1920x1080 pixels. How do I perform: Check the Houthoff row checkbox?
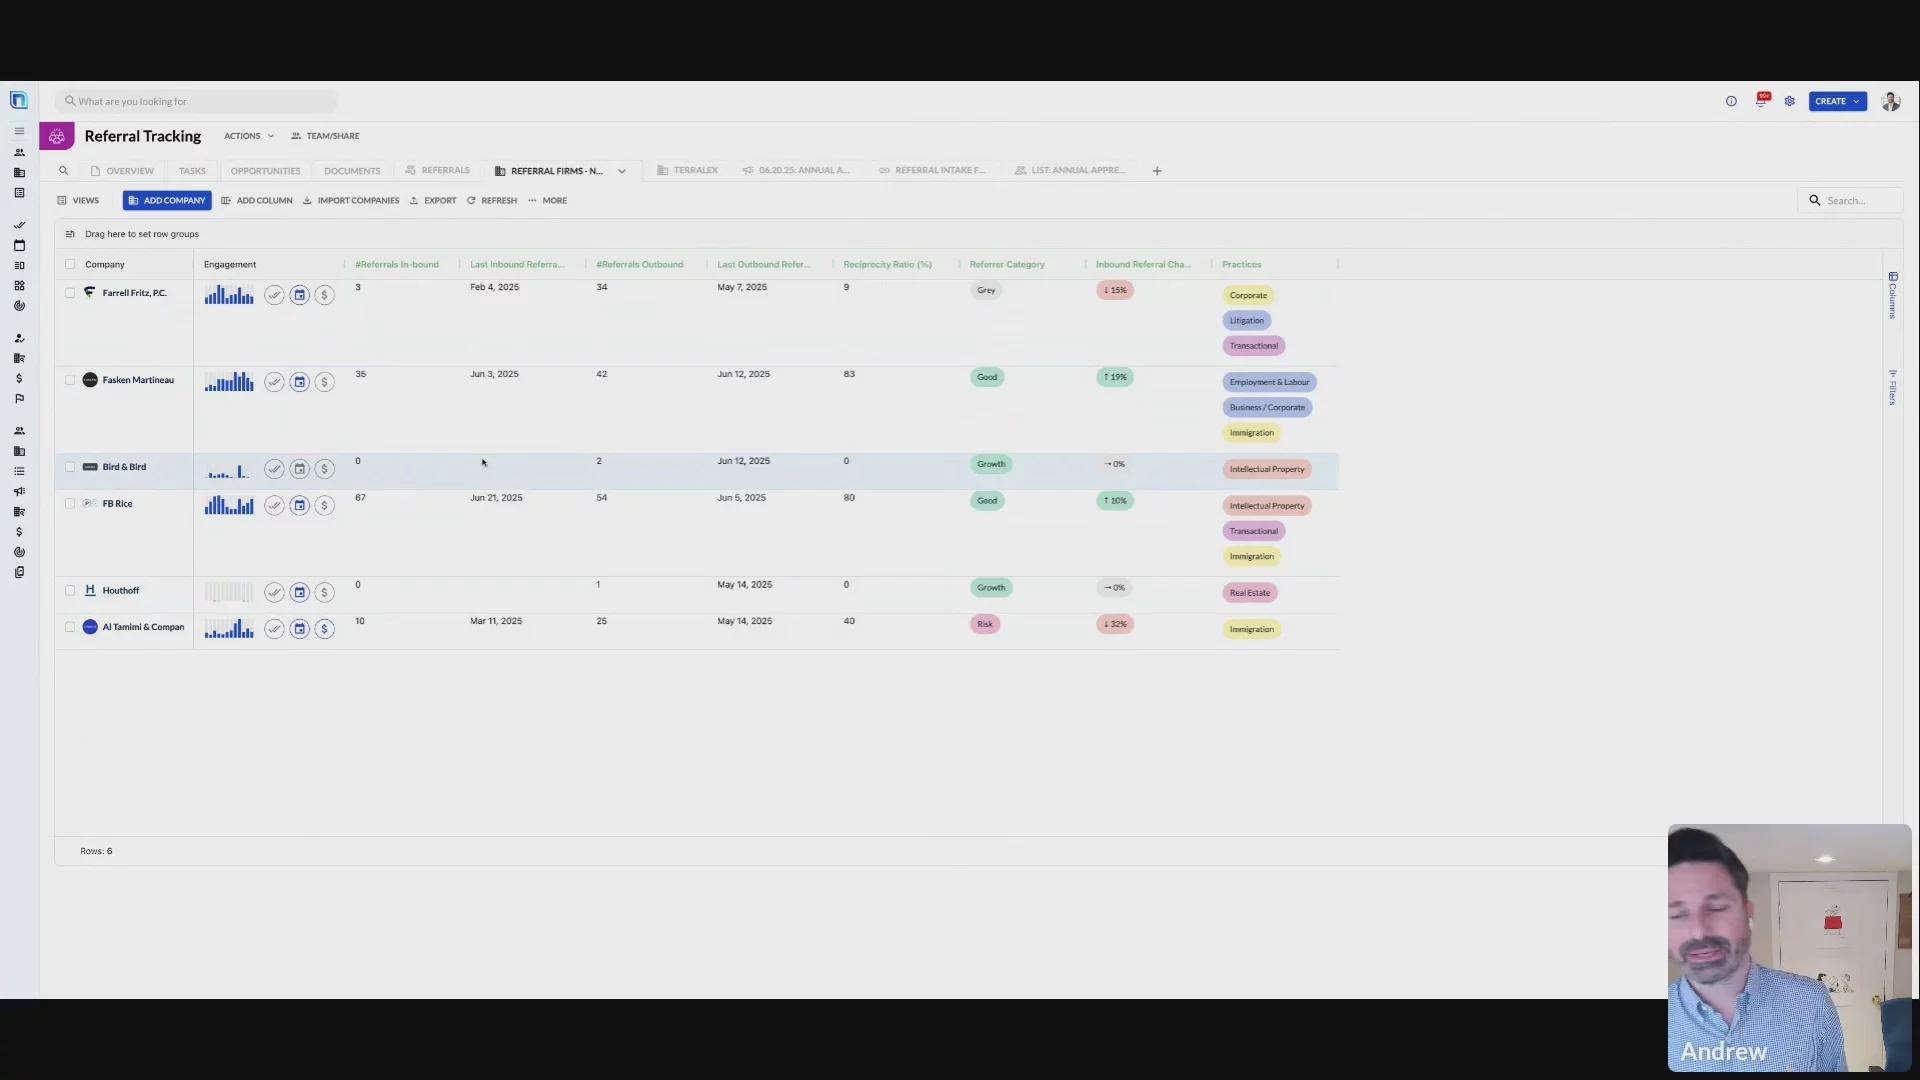point(70,591)
